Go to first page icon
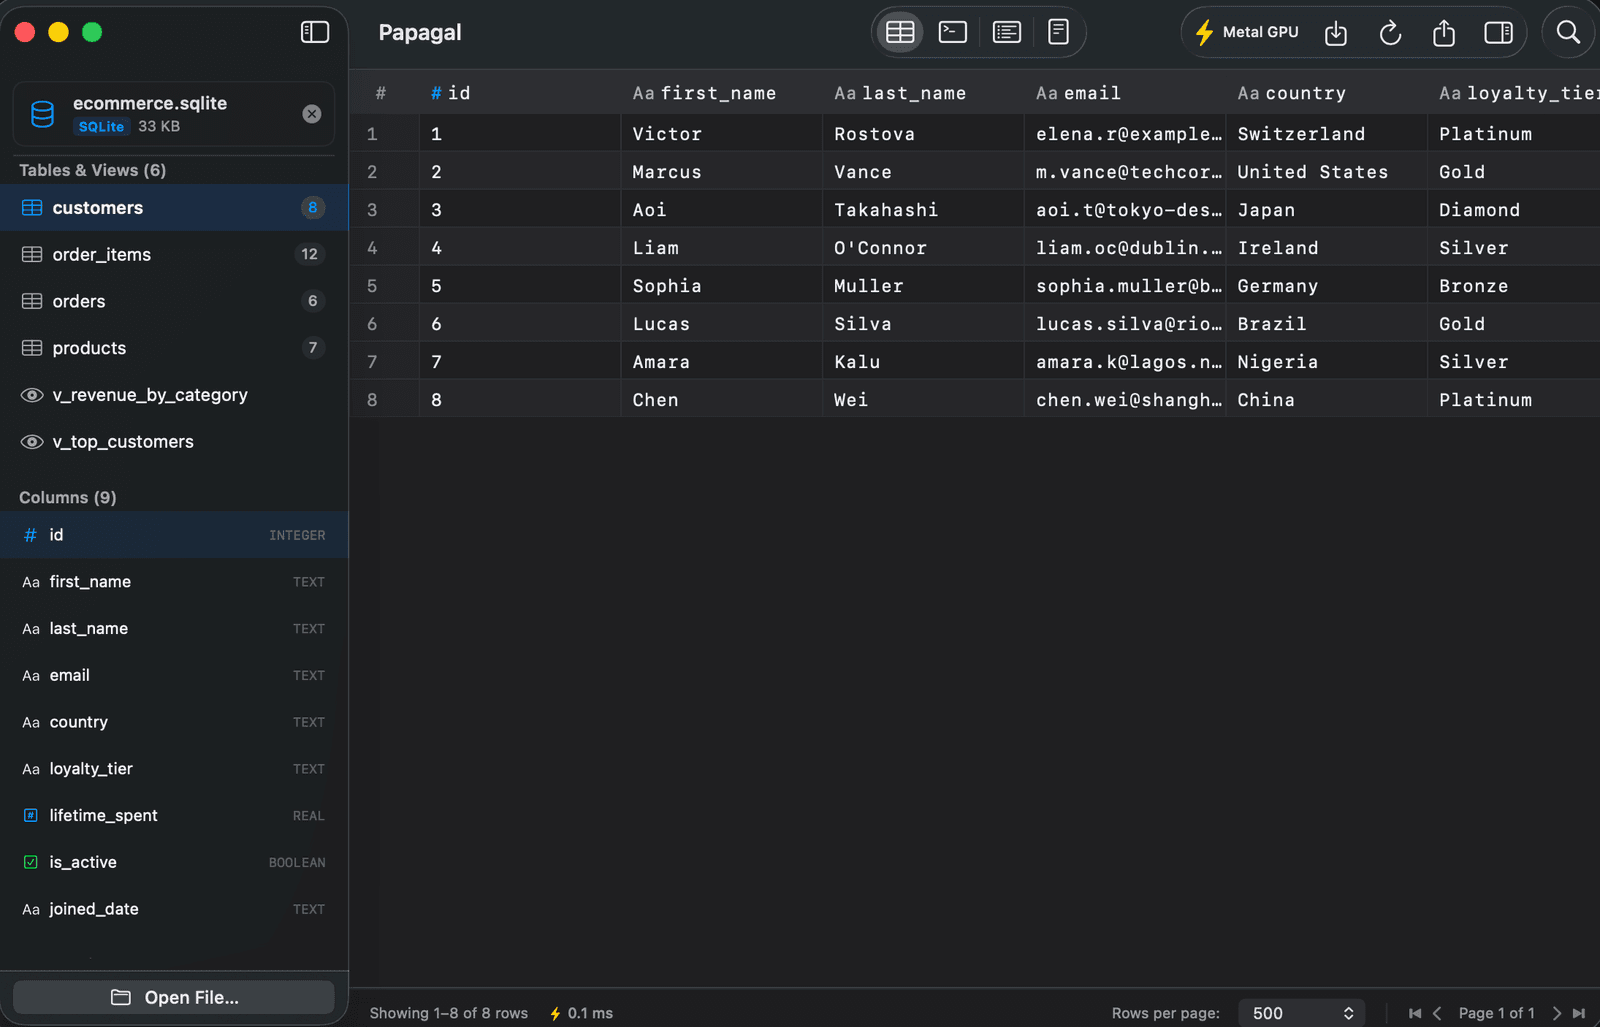 click(1414, 1013)
